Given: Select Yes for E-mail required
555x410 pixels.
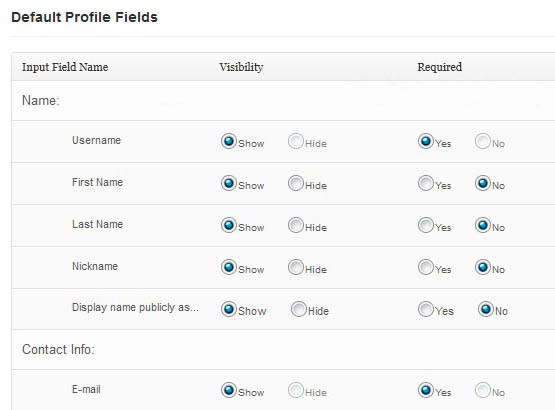Looking at the screenshot, I should point(426,390).
